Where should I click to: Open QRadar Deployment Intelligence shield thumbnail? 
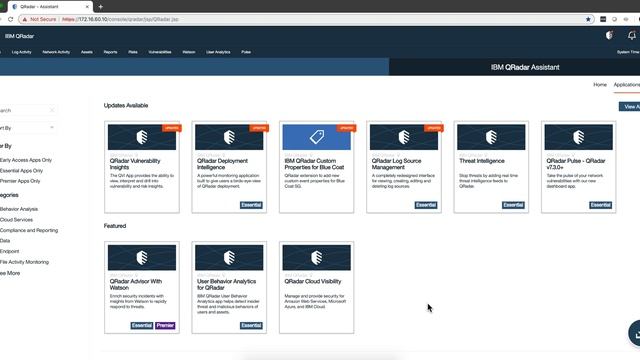point(229,137)
